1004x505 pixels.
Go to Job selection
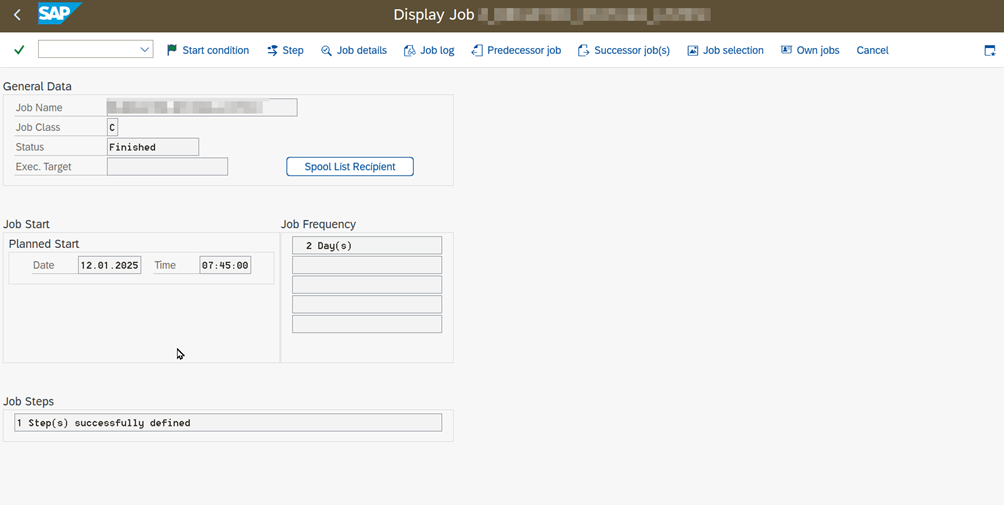725,50
